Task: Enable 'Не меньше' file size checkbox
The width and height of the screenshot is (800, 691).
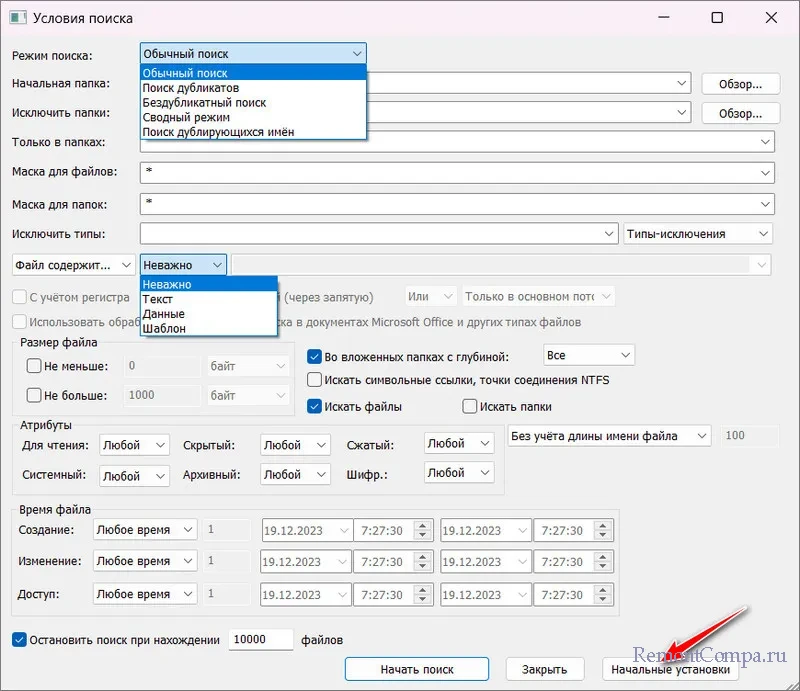Action: click(34, 366)
